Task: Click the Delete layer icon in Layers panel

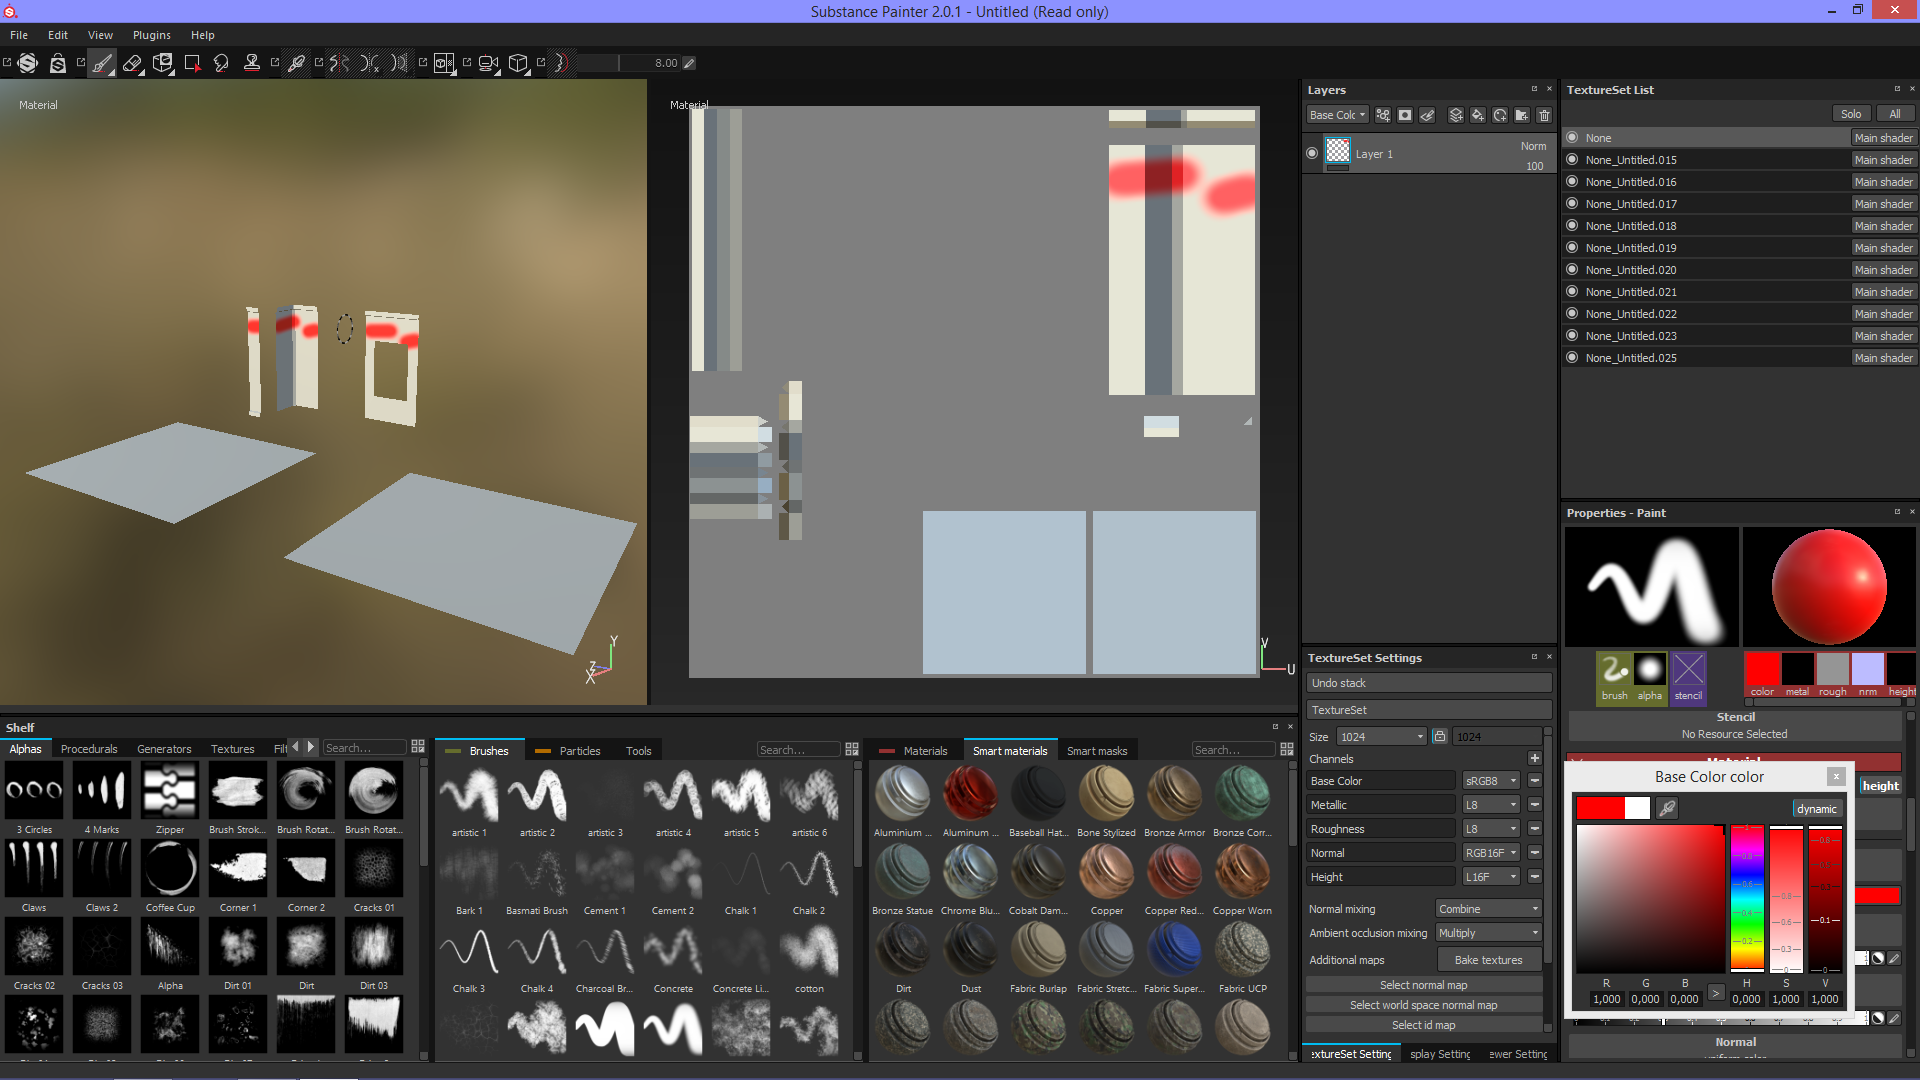Action: [x=1542, y=115]
